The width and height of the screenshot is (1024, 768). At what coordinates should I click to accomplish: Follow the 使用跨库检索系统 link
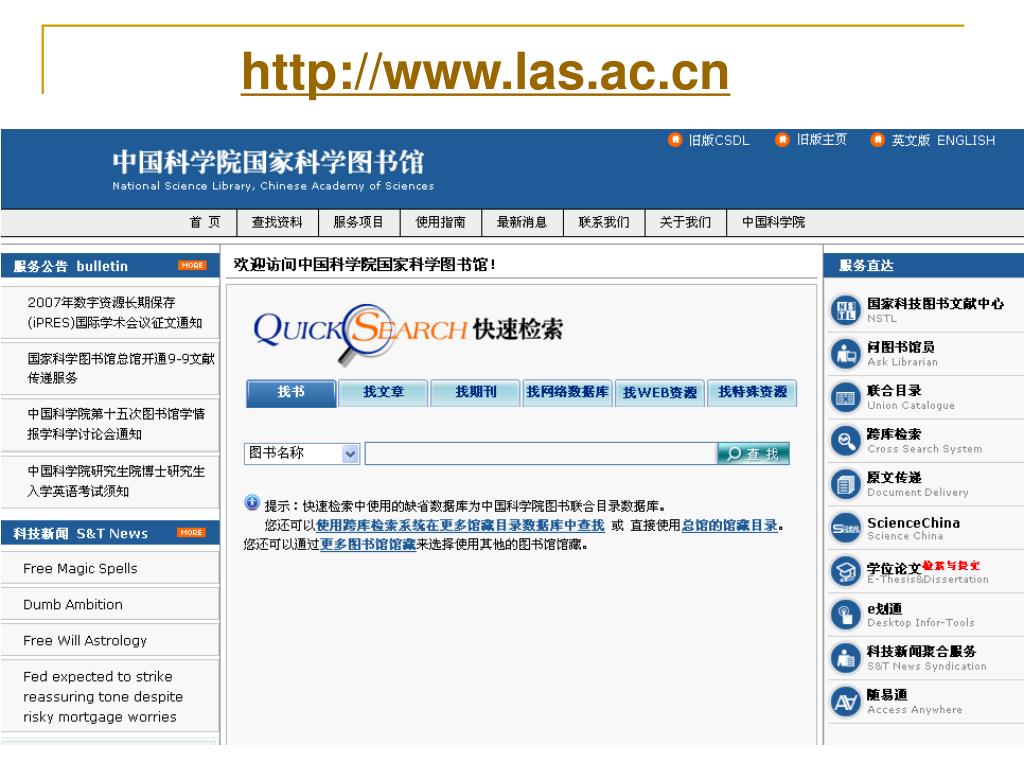point(460,525)
